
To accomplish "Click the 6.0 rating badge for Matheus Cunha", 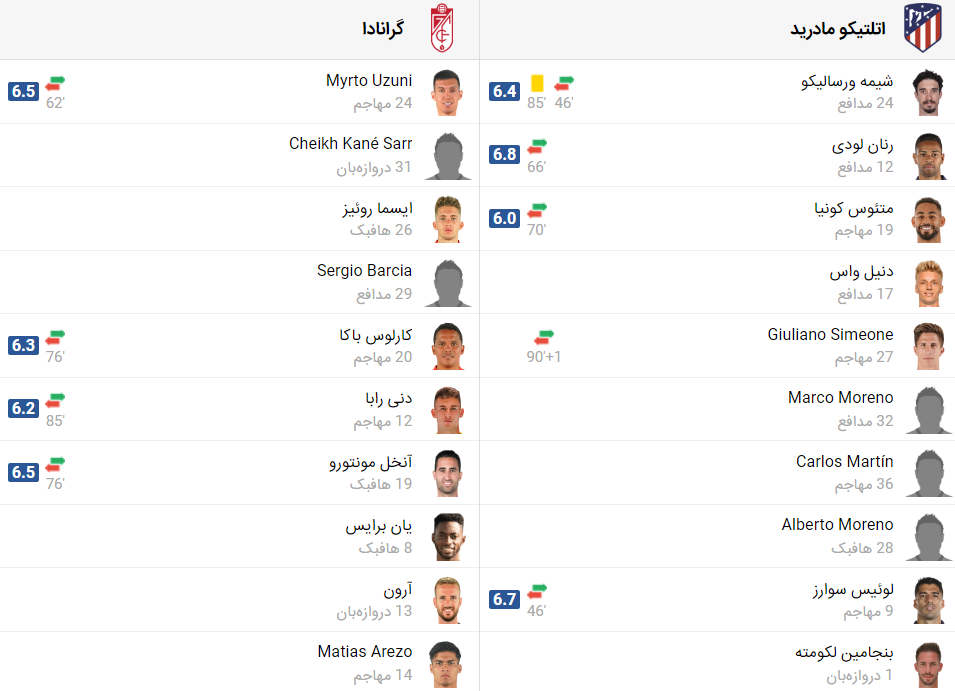I will tap(504, 218).
